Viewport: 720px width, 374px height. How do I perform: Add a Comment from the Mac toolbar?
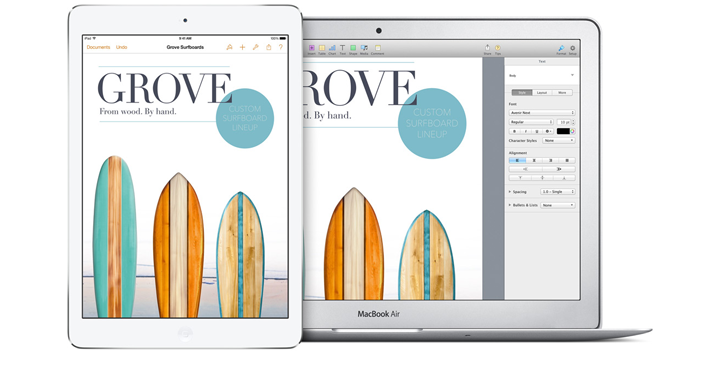(377, 50)
